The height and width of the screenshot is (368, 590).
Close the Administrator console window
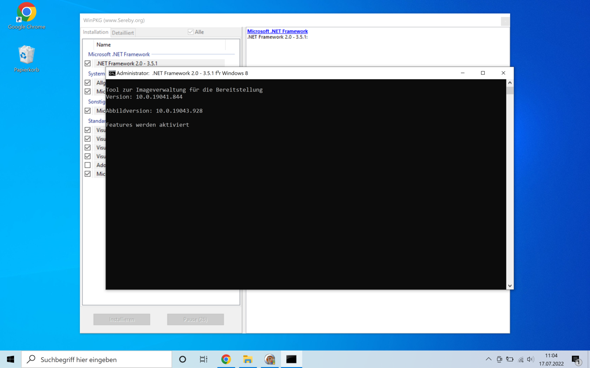(x=503, y=73)
